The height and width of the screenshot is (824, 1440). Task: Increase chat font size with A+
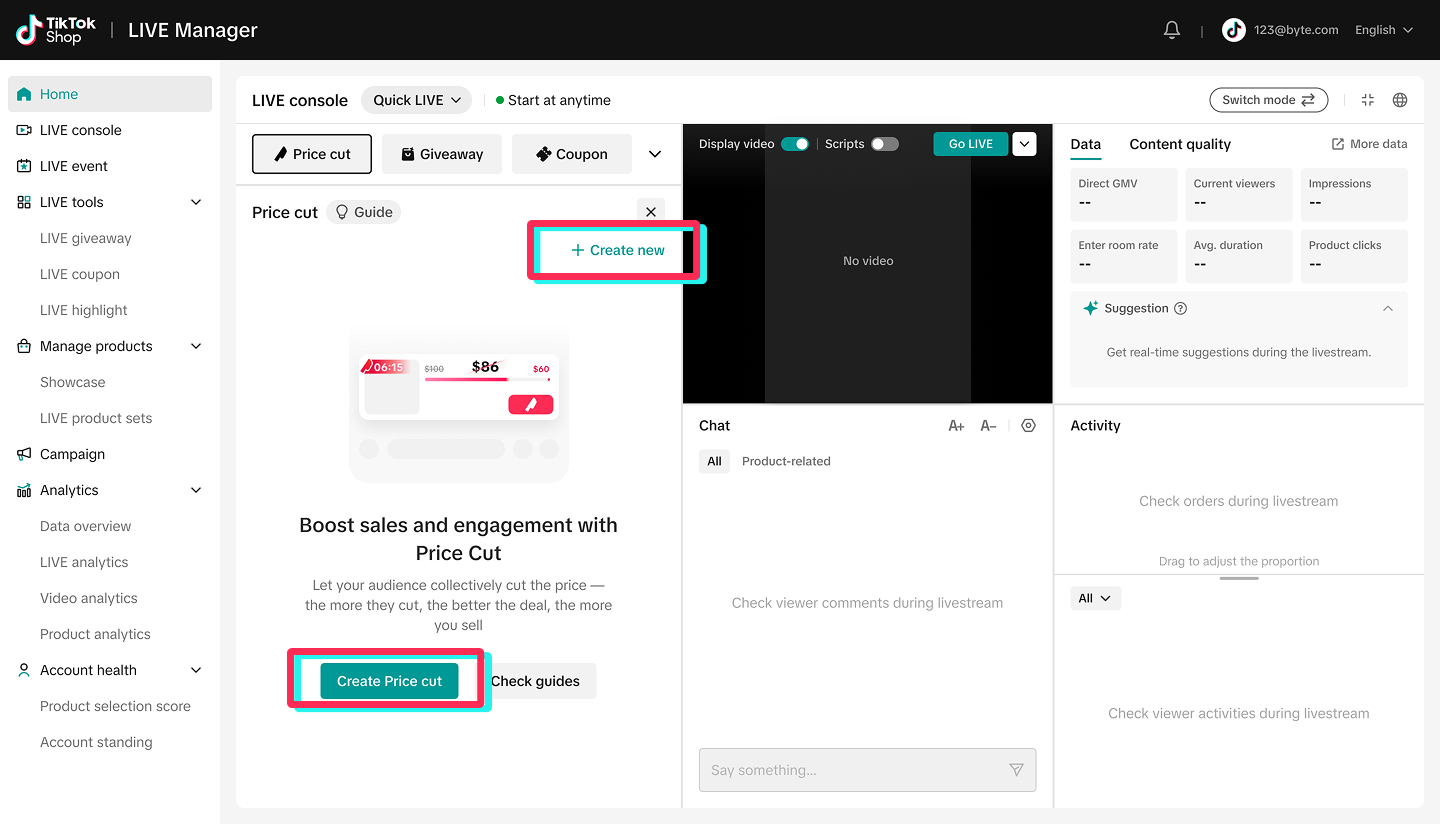[956, 426]
